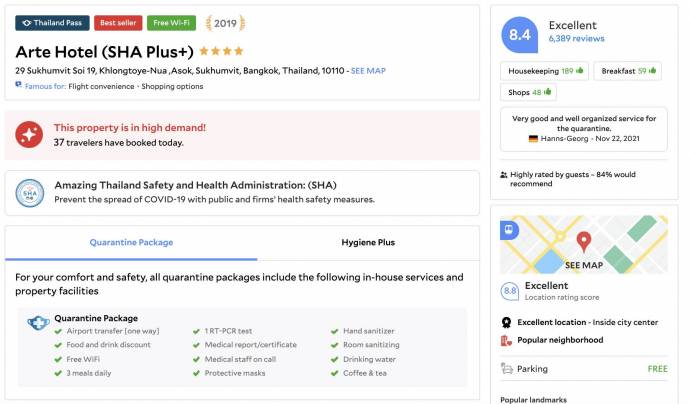The width and height of the screenshot is (690, 404).
Task: Open the SEE MAP thumbnail
Action: point(584,244)
